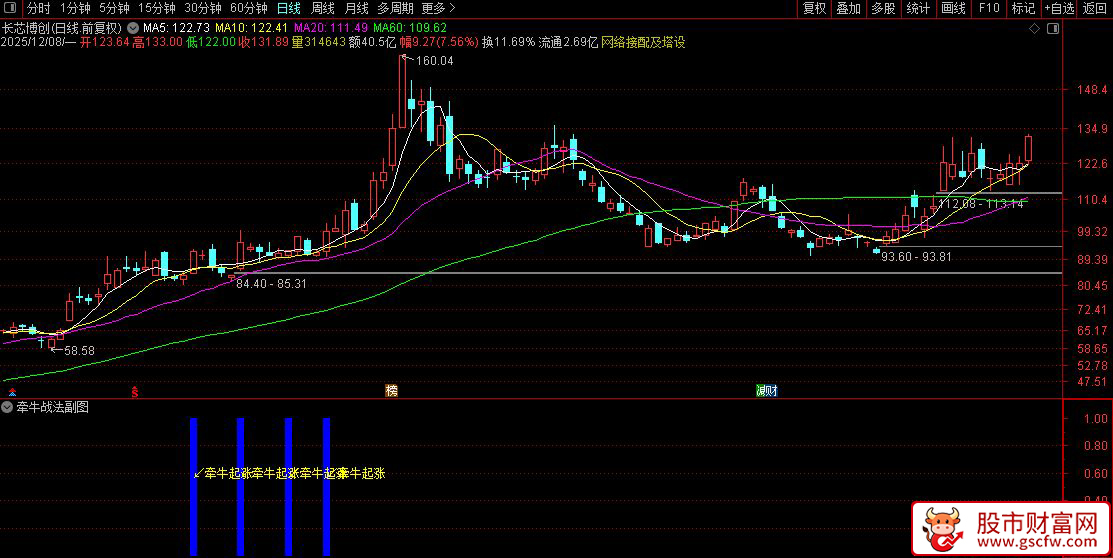This screenshot has width=1113, height=558.
Task: Click the 47.51 value on price axis
Action: click(1092, 382)
